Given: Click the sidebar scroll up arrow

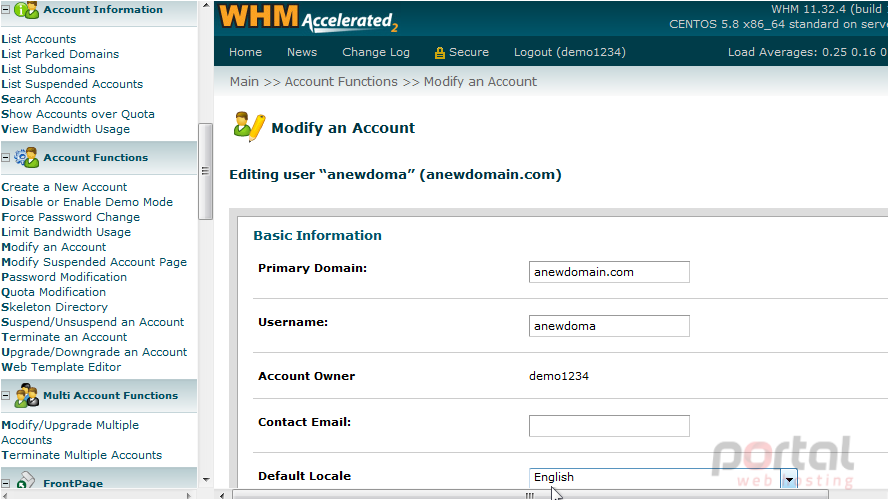Looking at the screenshot, I should click(205, 6).
